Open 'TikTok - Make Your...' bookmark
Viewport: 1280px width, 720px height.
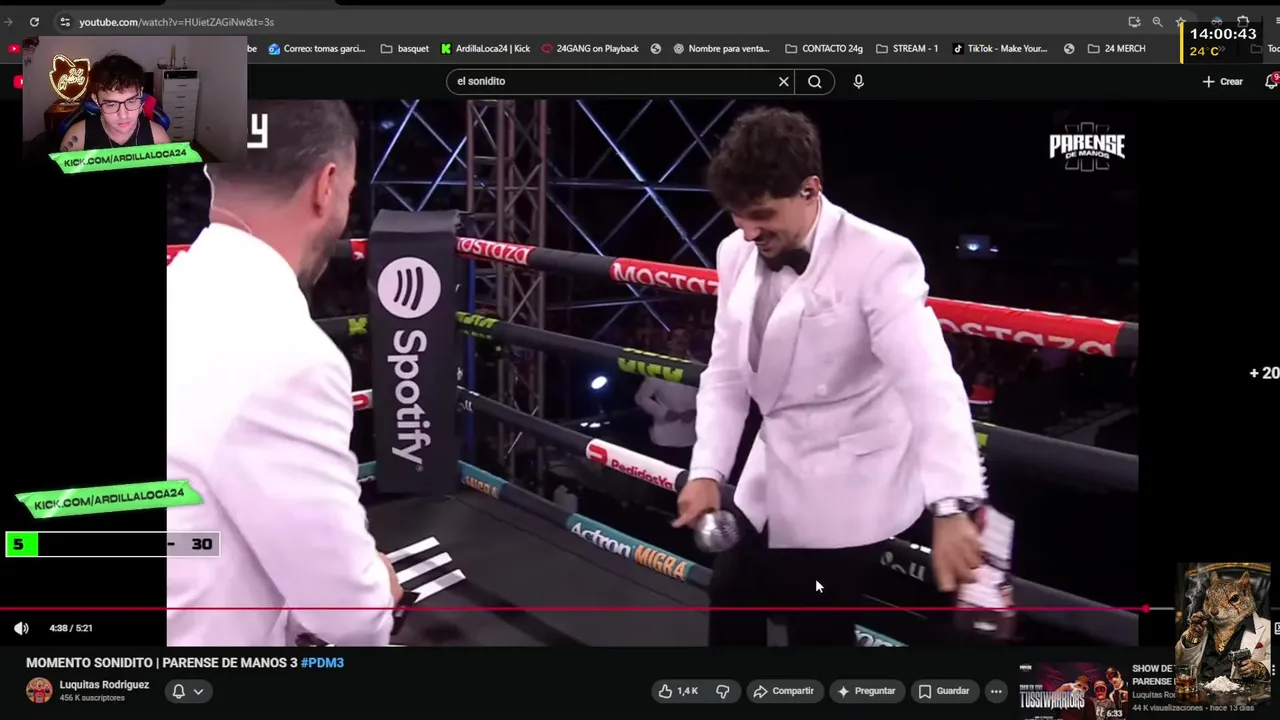(x=1000, y=48)
